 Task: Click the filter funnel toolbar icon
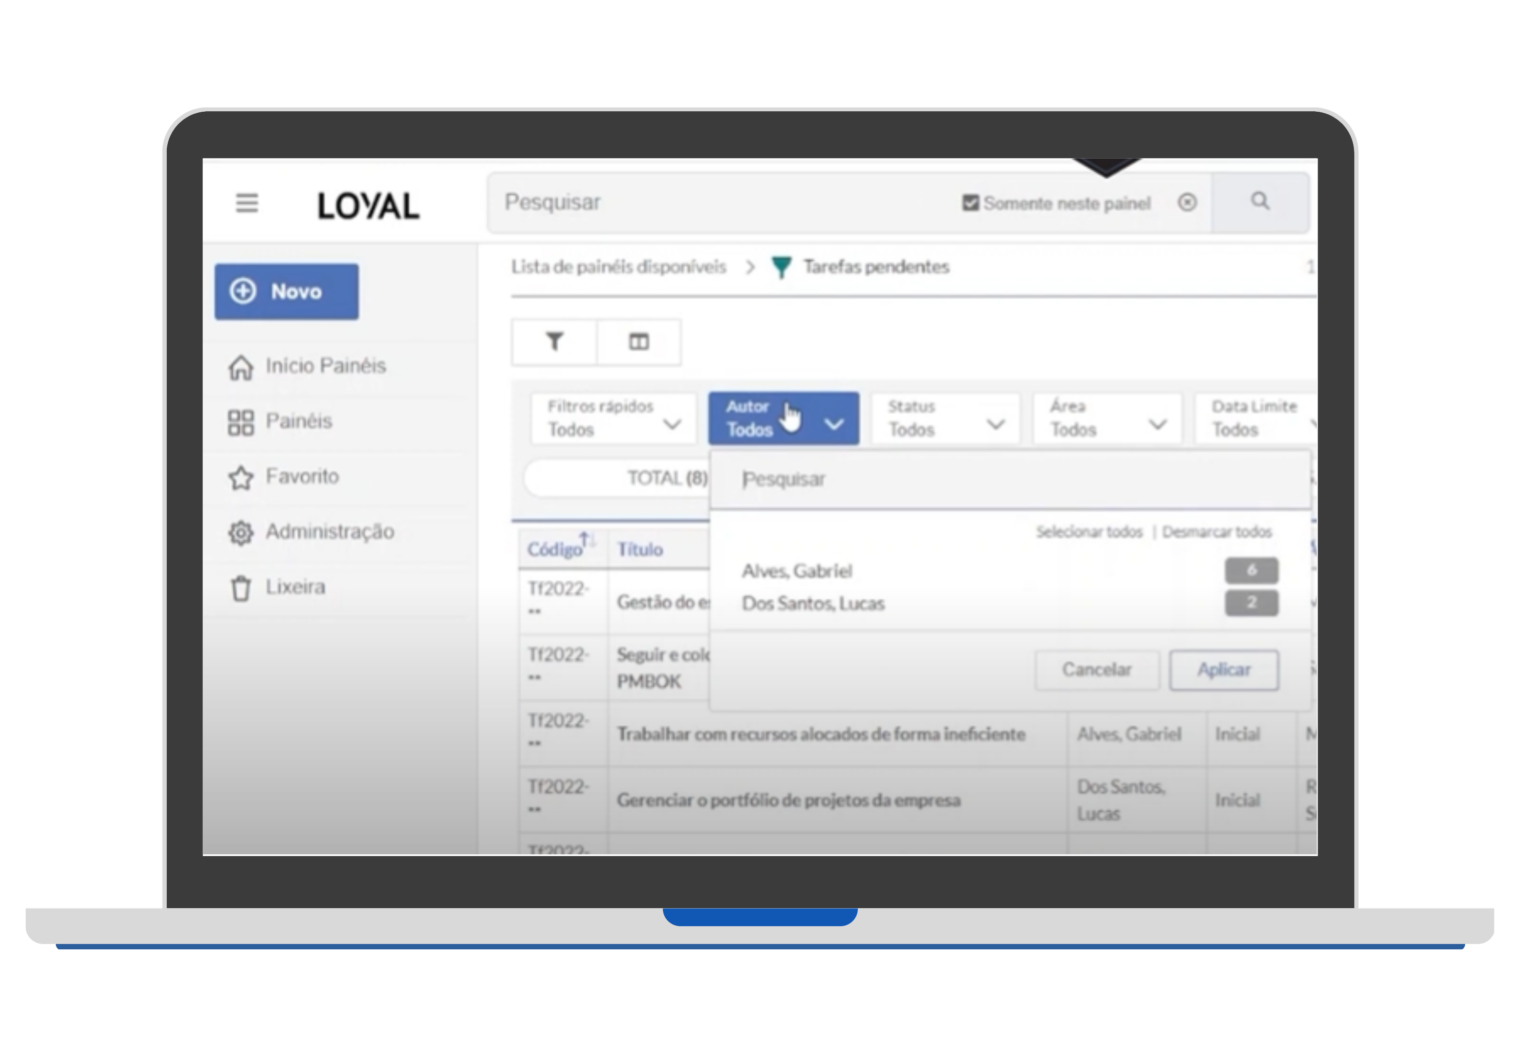pyautogui.click(x=553, y=342)
